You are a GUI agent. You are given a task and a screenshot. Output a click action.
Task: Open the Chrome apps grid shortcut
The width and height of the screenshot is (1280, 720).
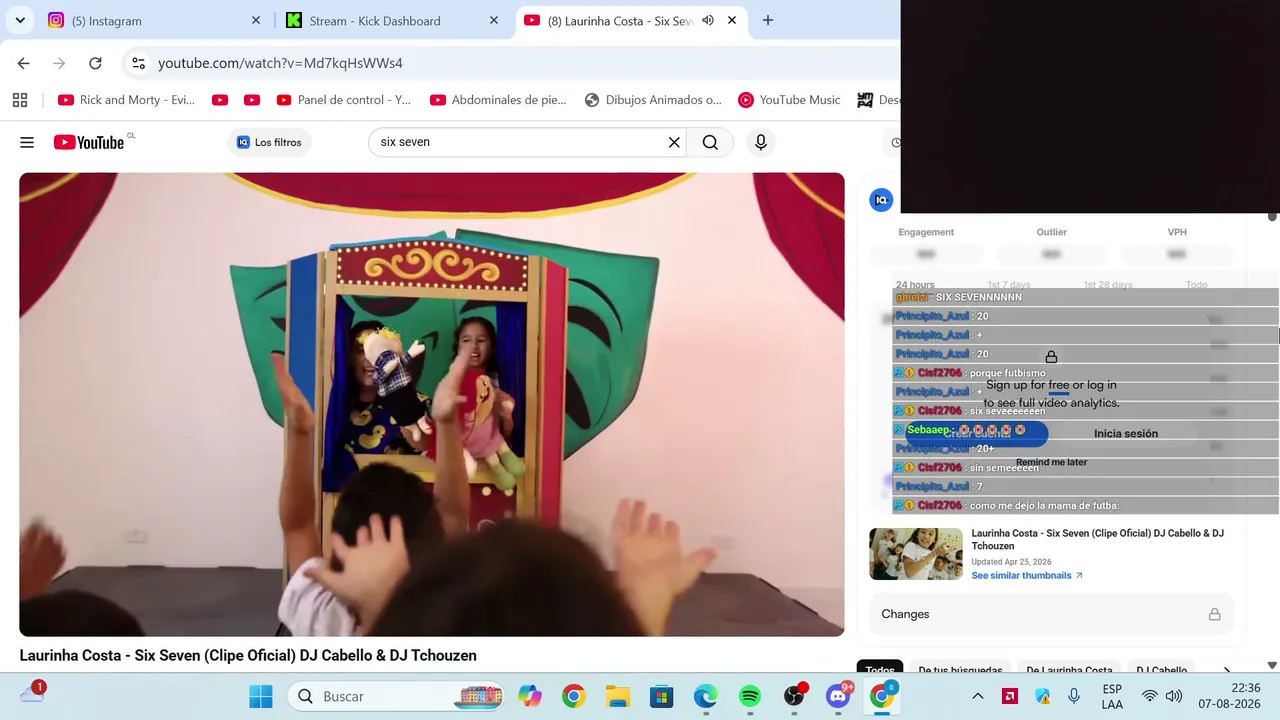tap(20, 100)
